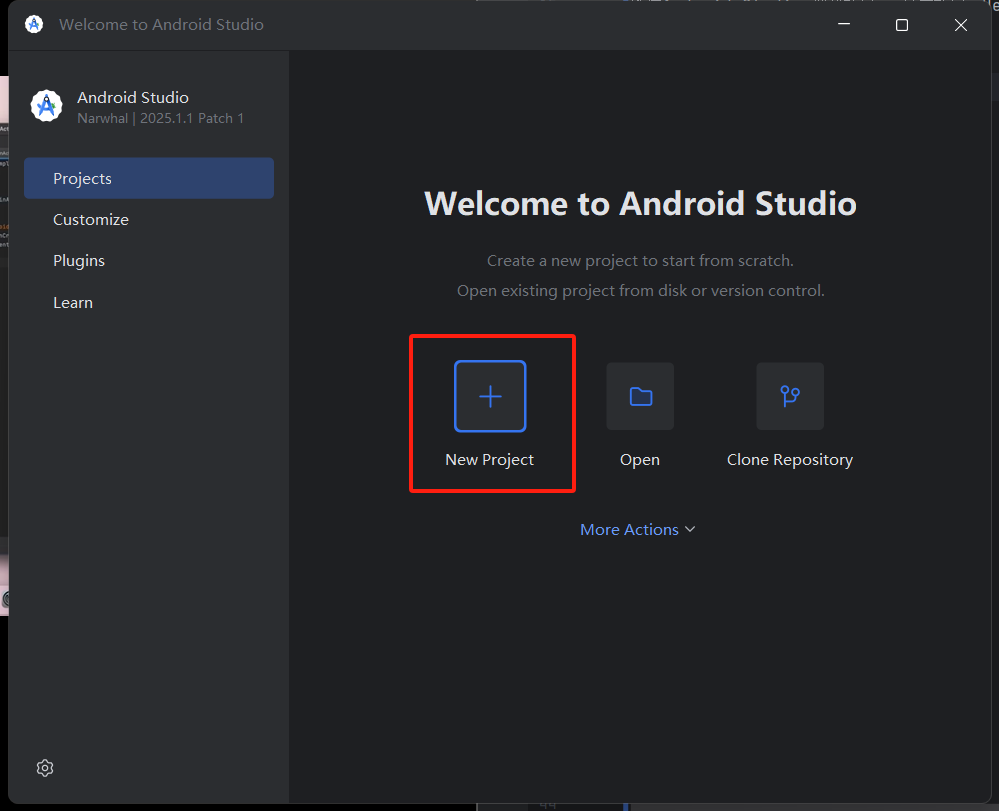
Task: Click the Android Studio logo in sidebar
Action: click(x=46, y=106)
